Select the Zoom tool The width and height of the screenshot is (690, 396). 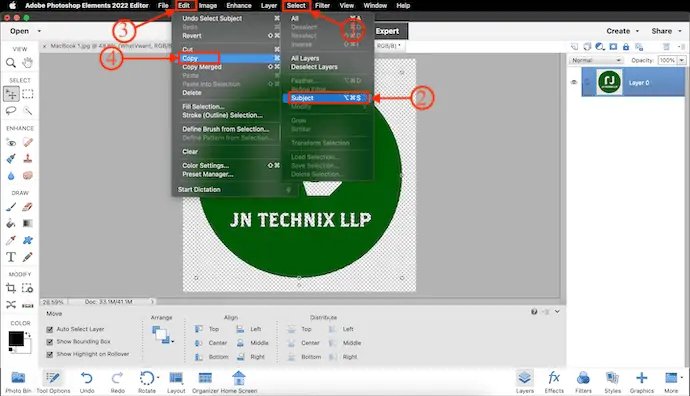click(11, 63)
